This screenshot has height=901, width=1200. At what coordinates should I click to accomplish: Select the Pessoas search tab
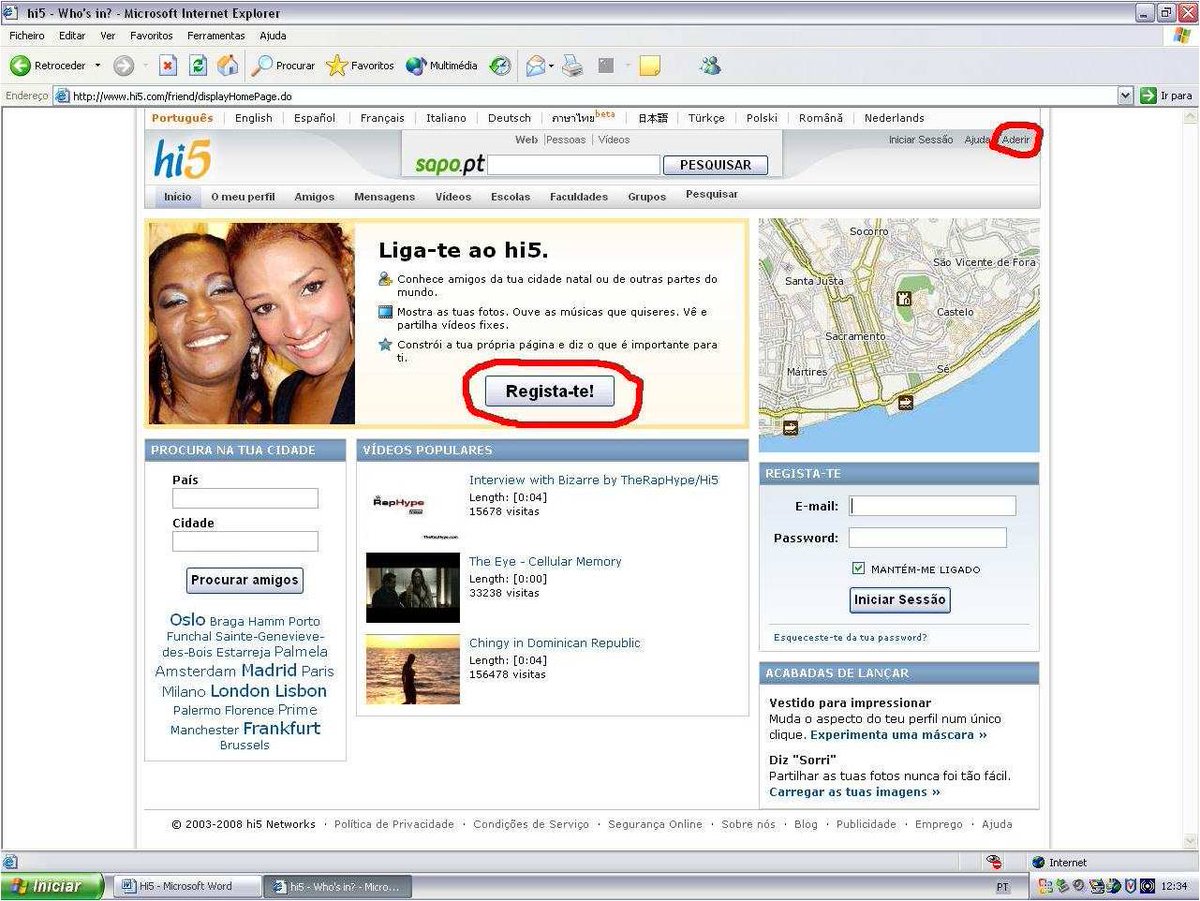tap(566, 140)
